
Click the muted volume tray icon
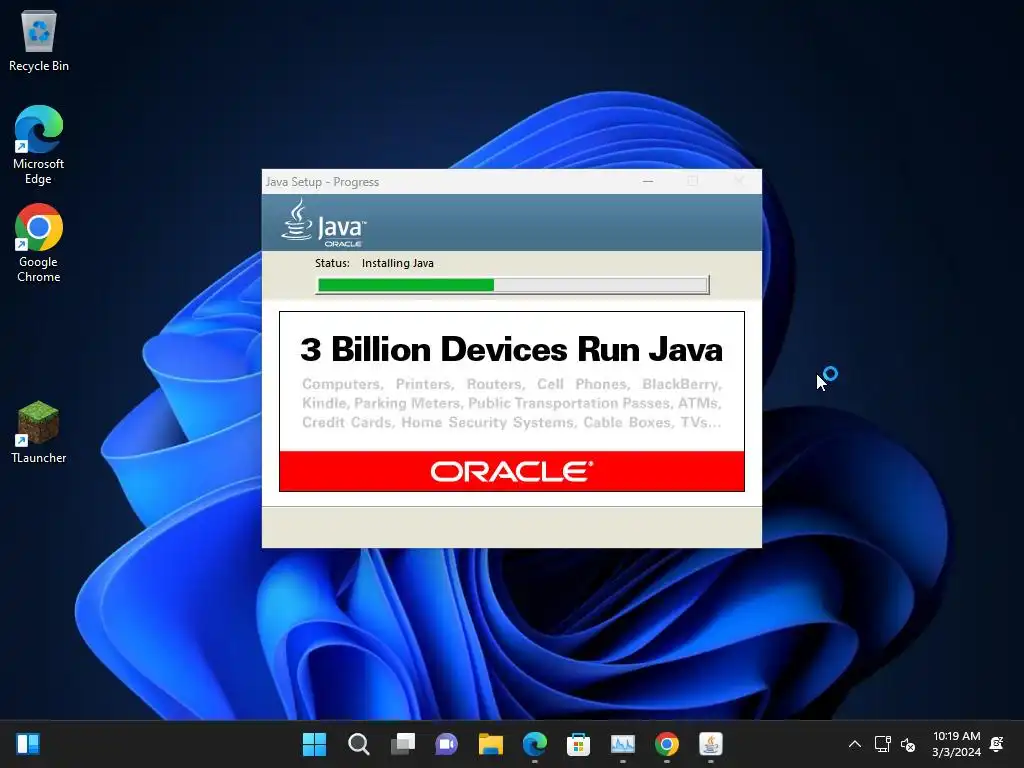(x=908, y=744)
